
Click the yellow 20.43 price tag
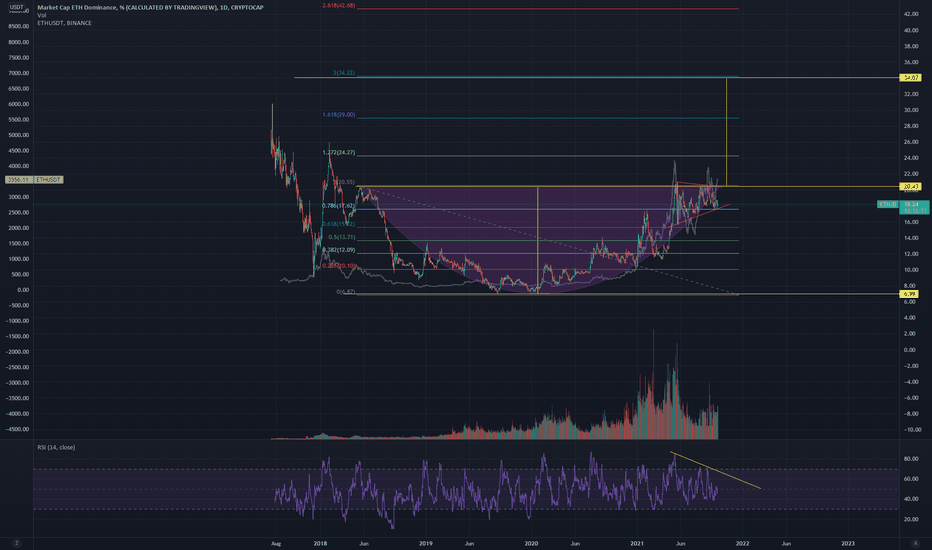(x=910, y=187)
